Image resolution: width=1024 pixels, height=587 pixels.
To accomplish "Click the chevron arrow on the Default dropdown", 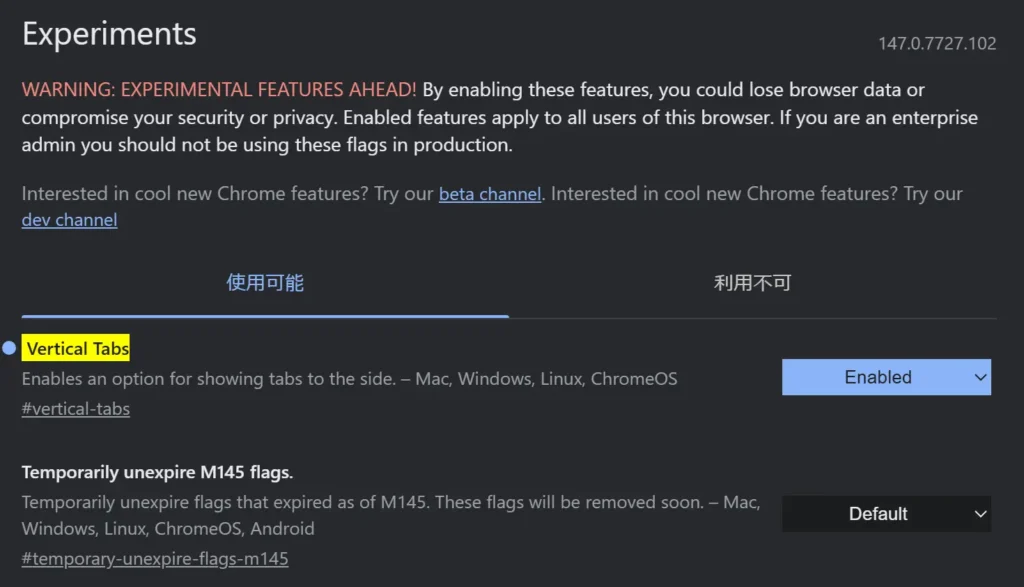I will coord(978,514).
